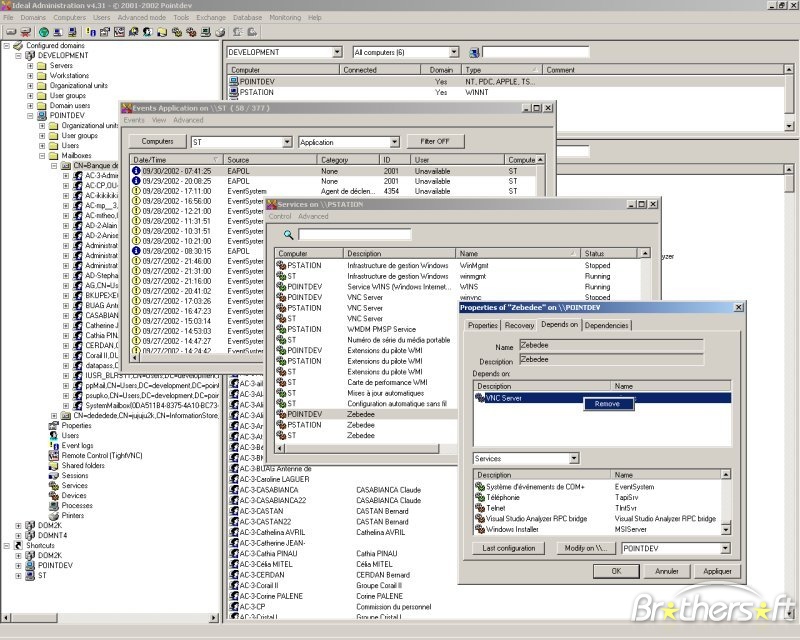Select the Shared folders icon
The width and height of the screenshot is (800, 640).
coord(54,465)
